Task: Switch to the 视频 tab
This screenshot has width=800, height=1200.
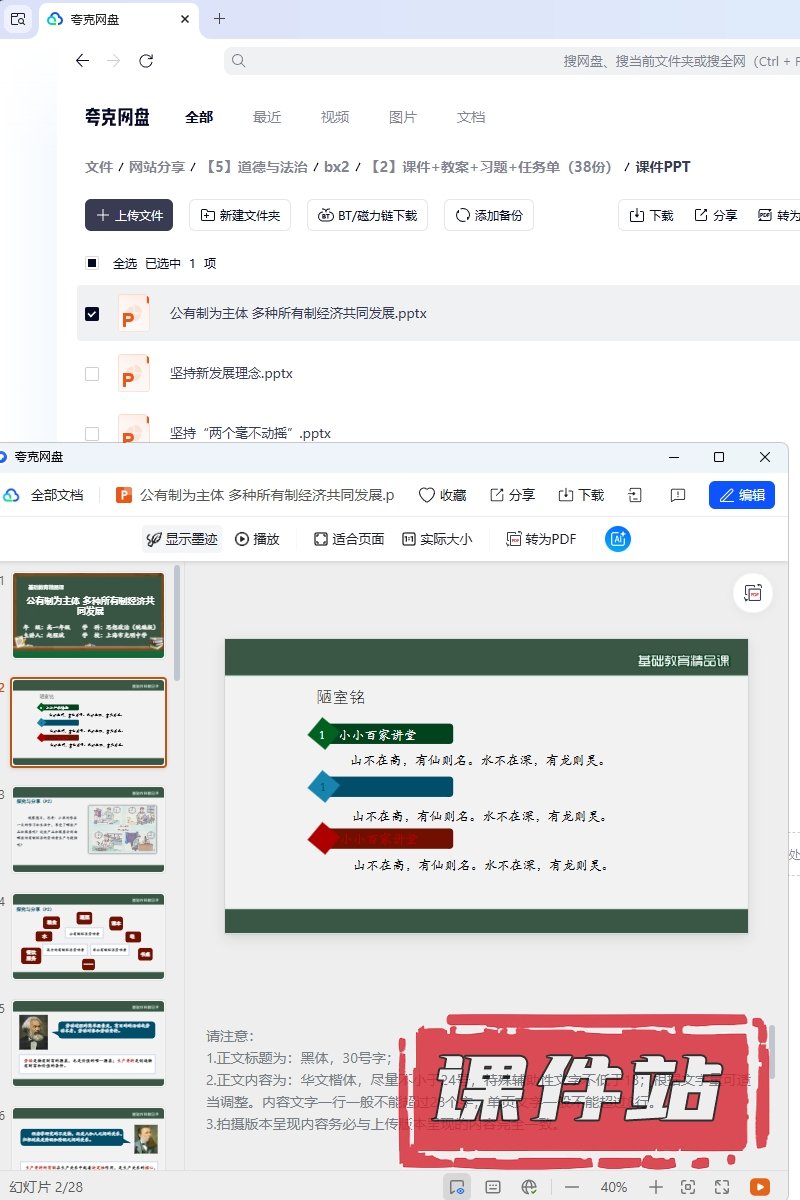Action: [x=335, y=117]
